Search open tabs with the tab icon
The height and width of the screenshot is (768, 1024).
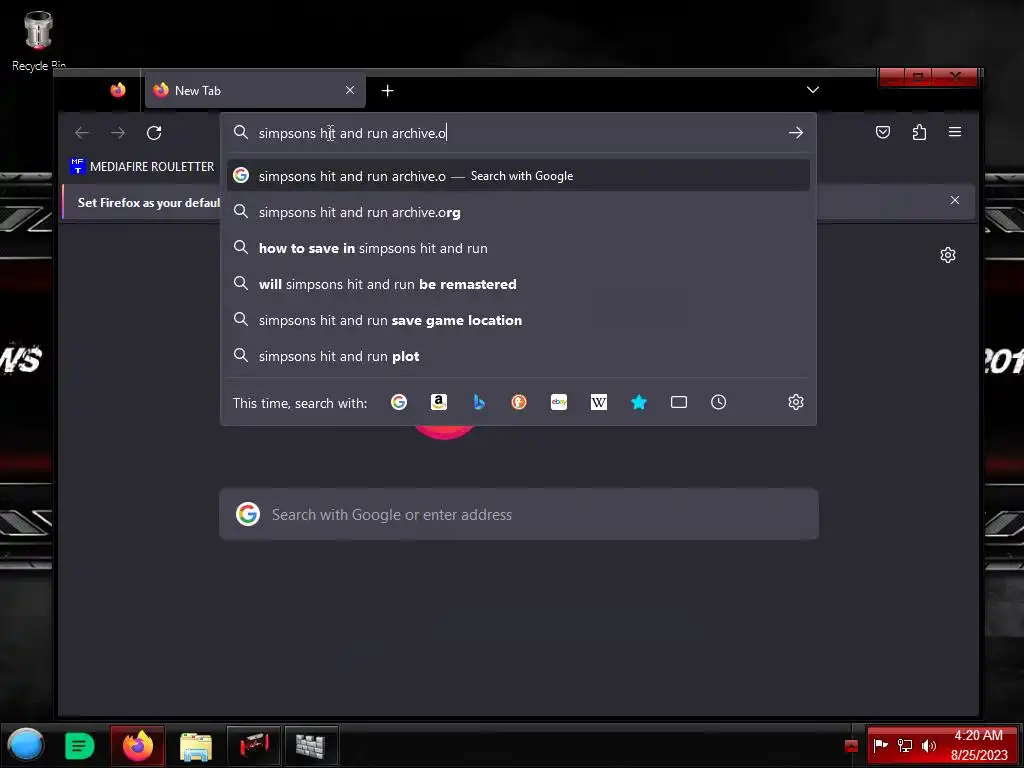(679, 402)
